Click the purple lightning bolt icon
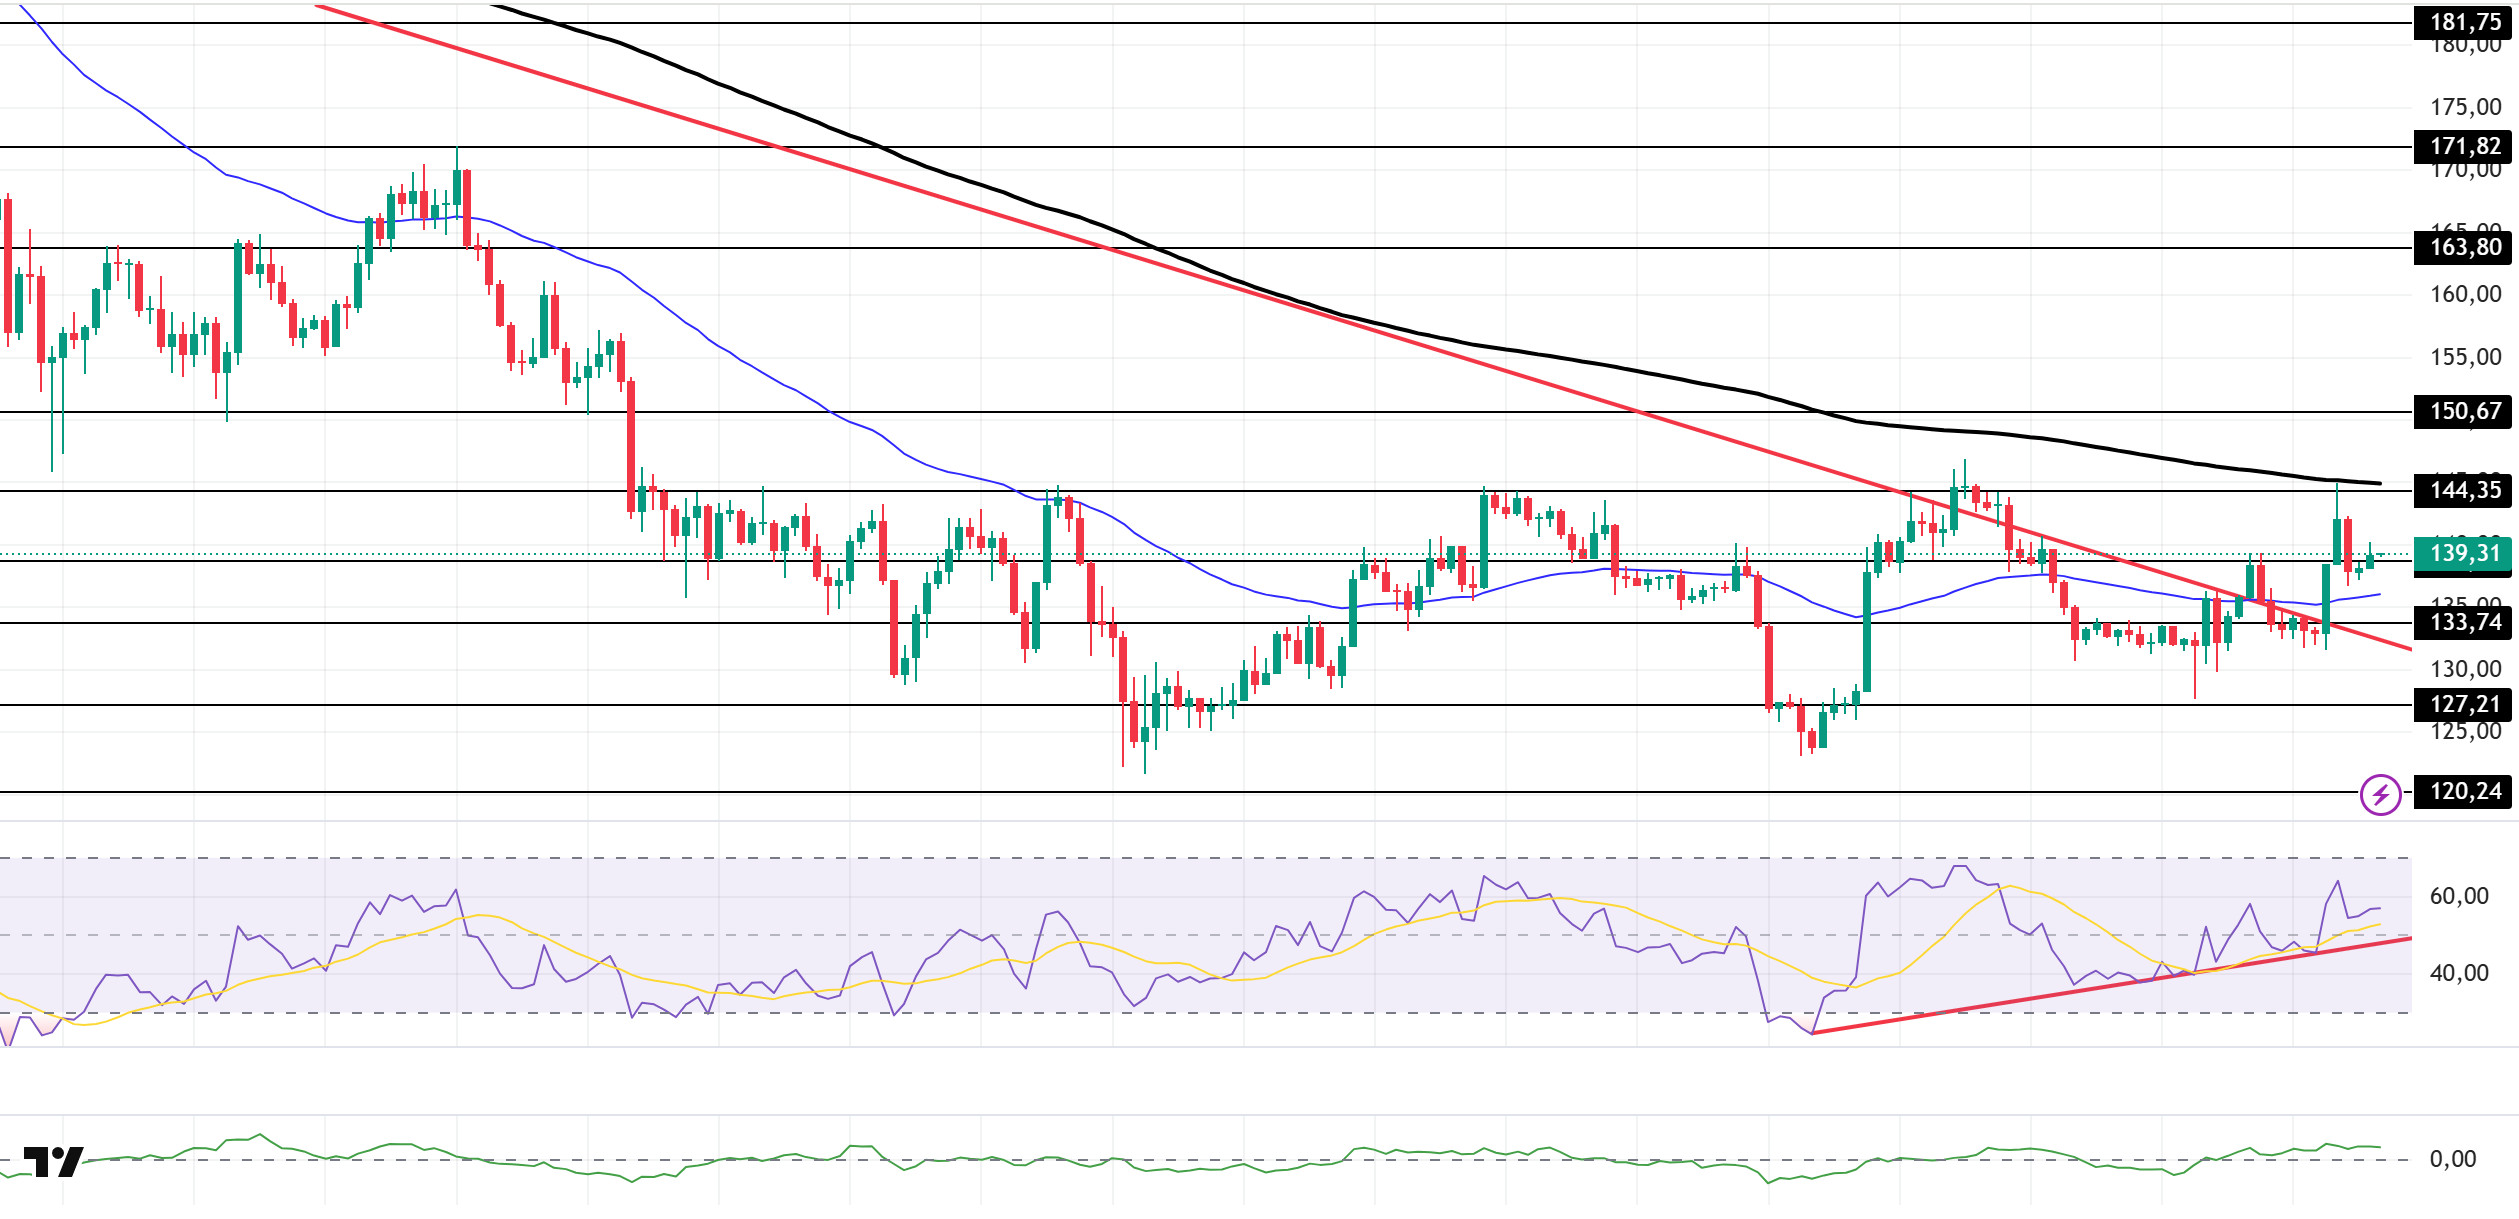The width and height of the screenshot is (2519, 1219). [2380, 795]
